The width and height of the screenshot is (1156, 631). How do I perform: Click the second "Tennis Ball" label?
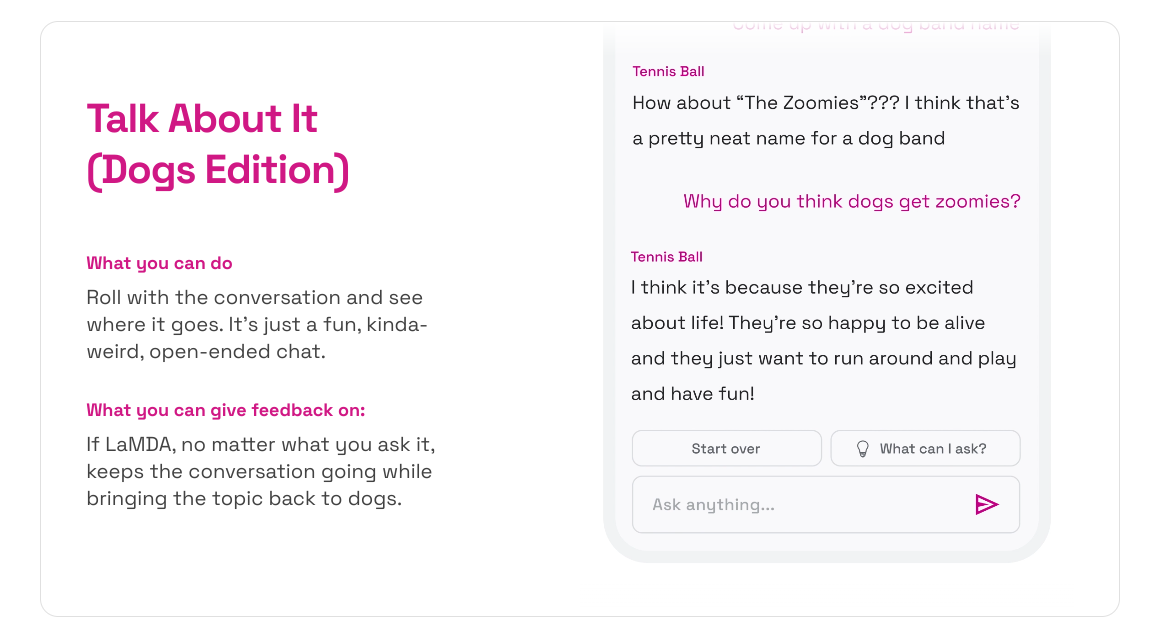click(667, 257)
